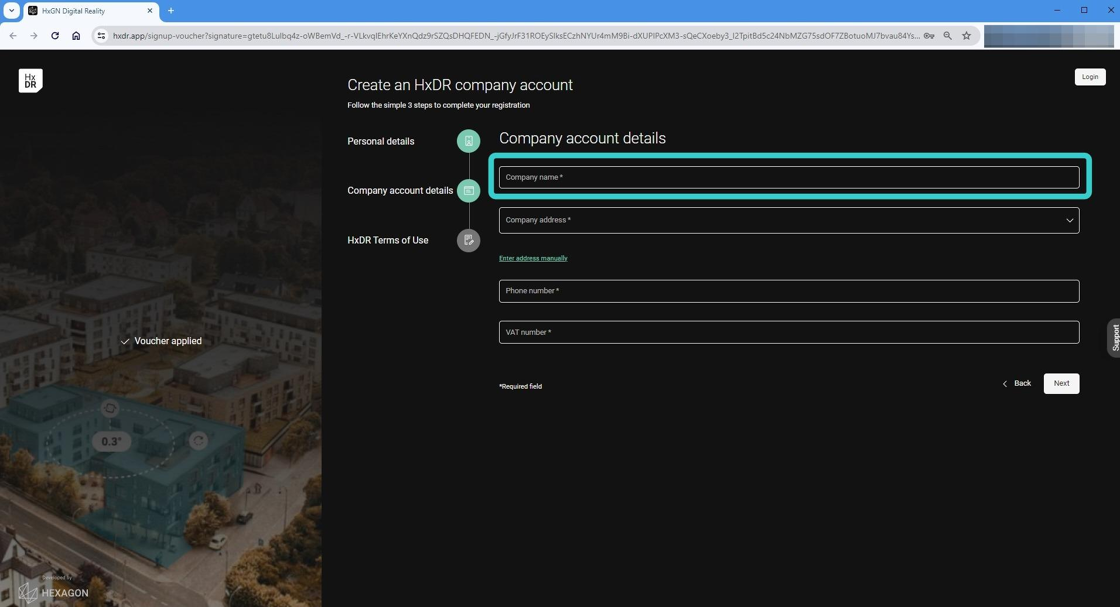The image size is (1120, 607).
Task: Focus the Phone number field
Action: pyautogui.click(x=789, y=291)
